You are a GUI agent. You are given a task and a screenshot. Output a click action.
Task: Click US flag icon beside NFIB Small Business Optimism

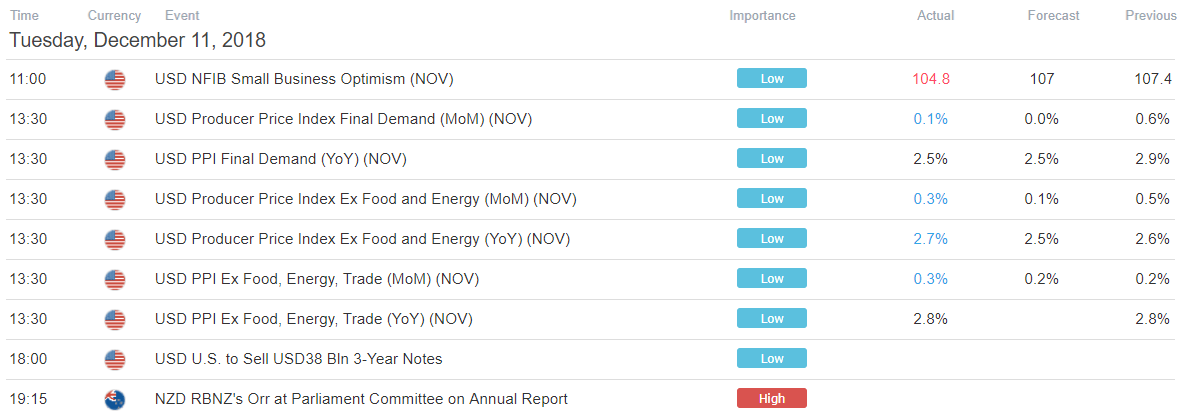[x=114, y=79]
